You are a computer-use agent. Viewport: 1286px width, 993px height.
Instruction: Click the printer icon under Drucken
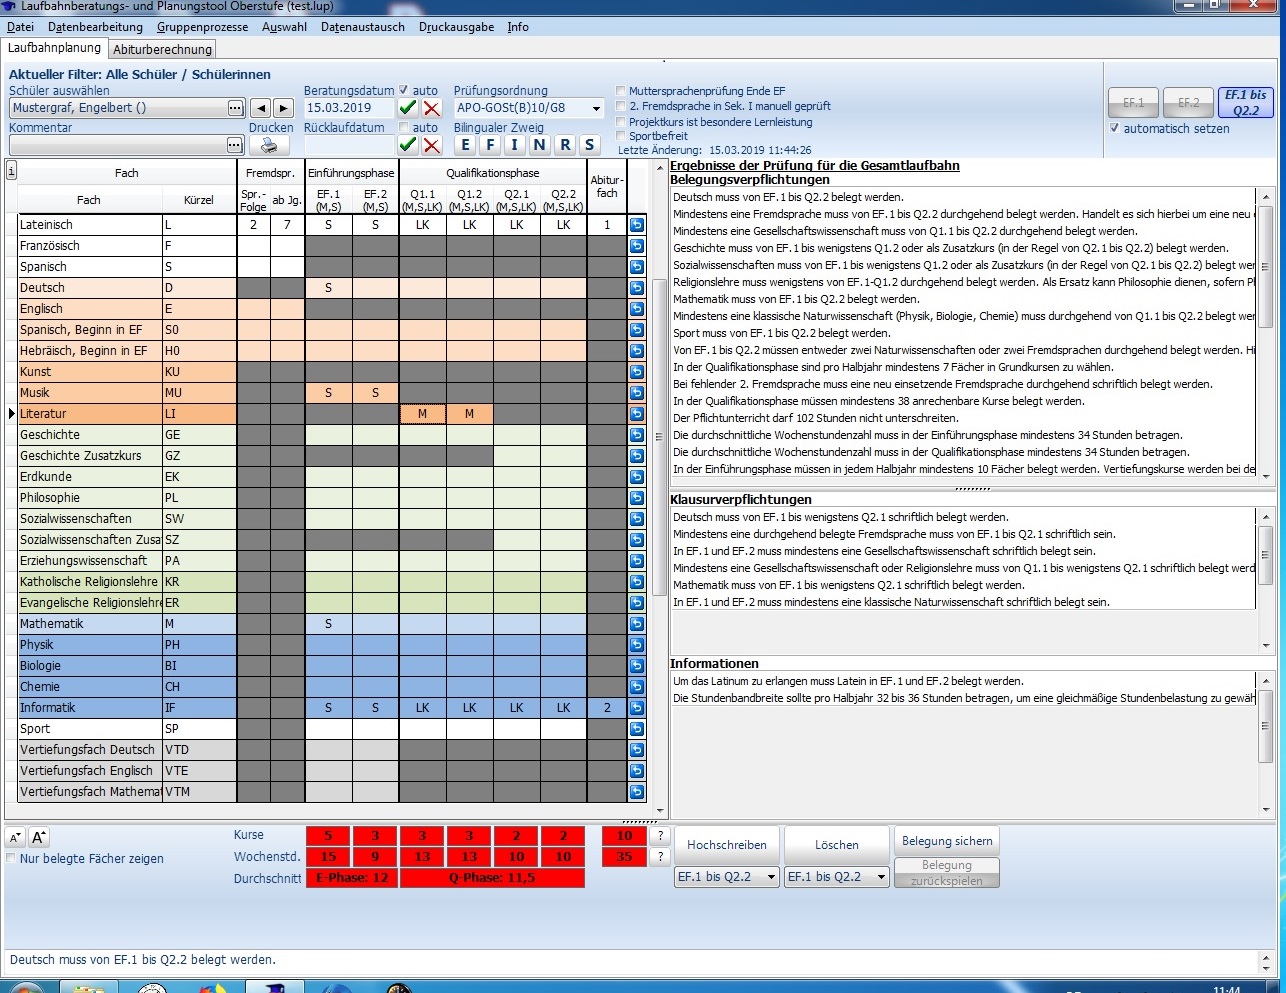pyautogui.click(x=269, y=145)
